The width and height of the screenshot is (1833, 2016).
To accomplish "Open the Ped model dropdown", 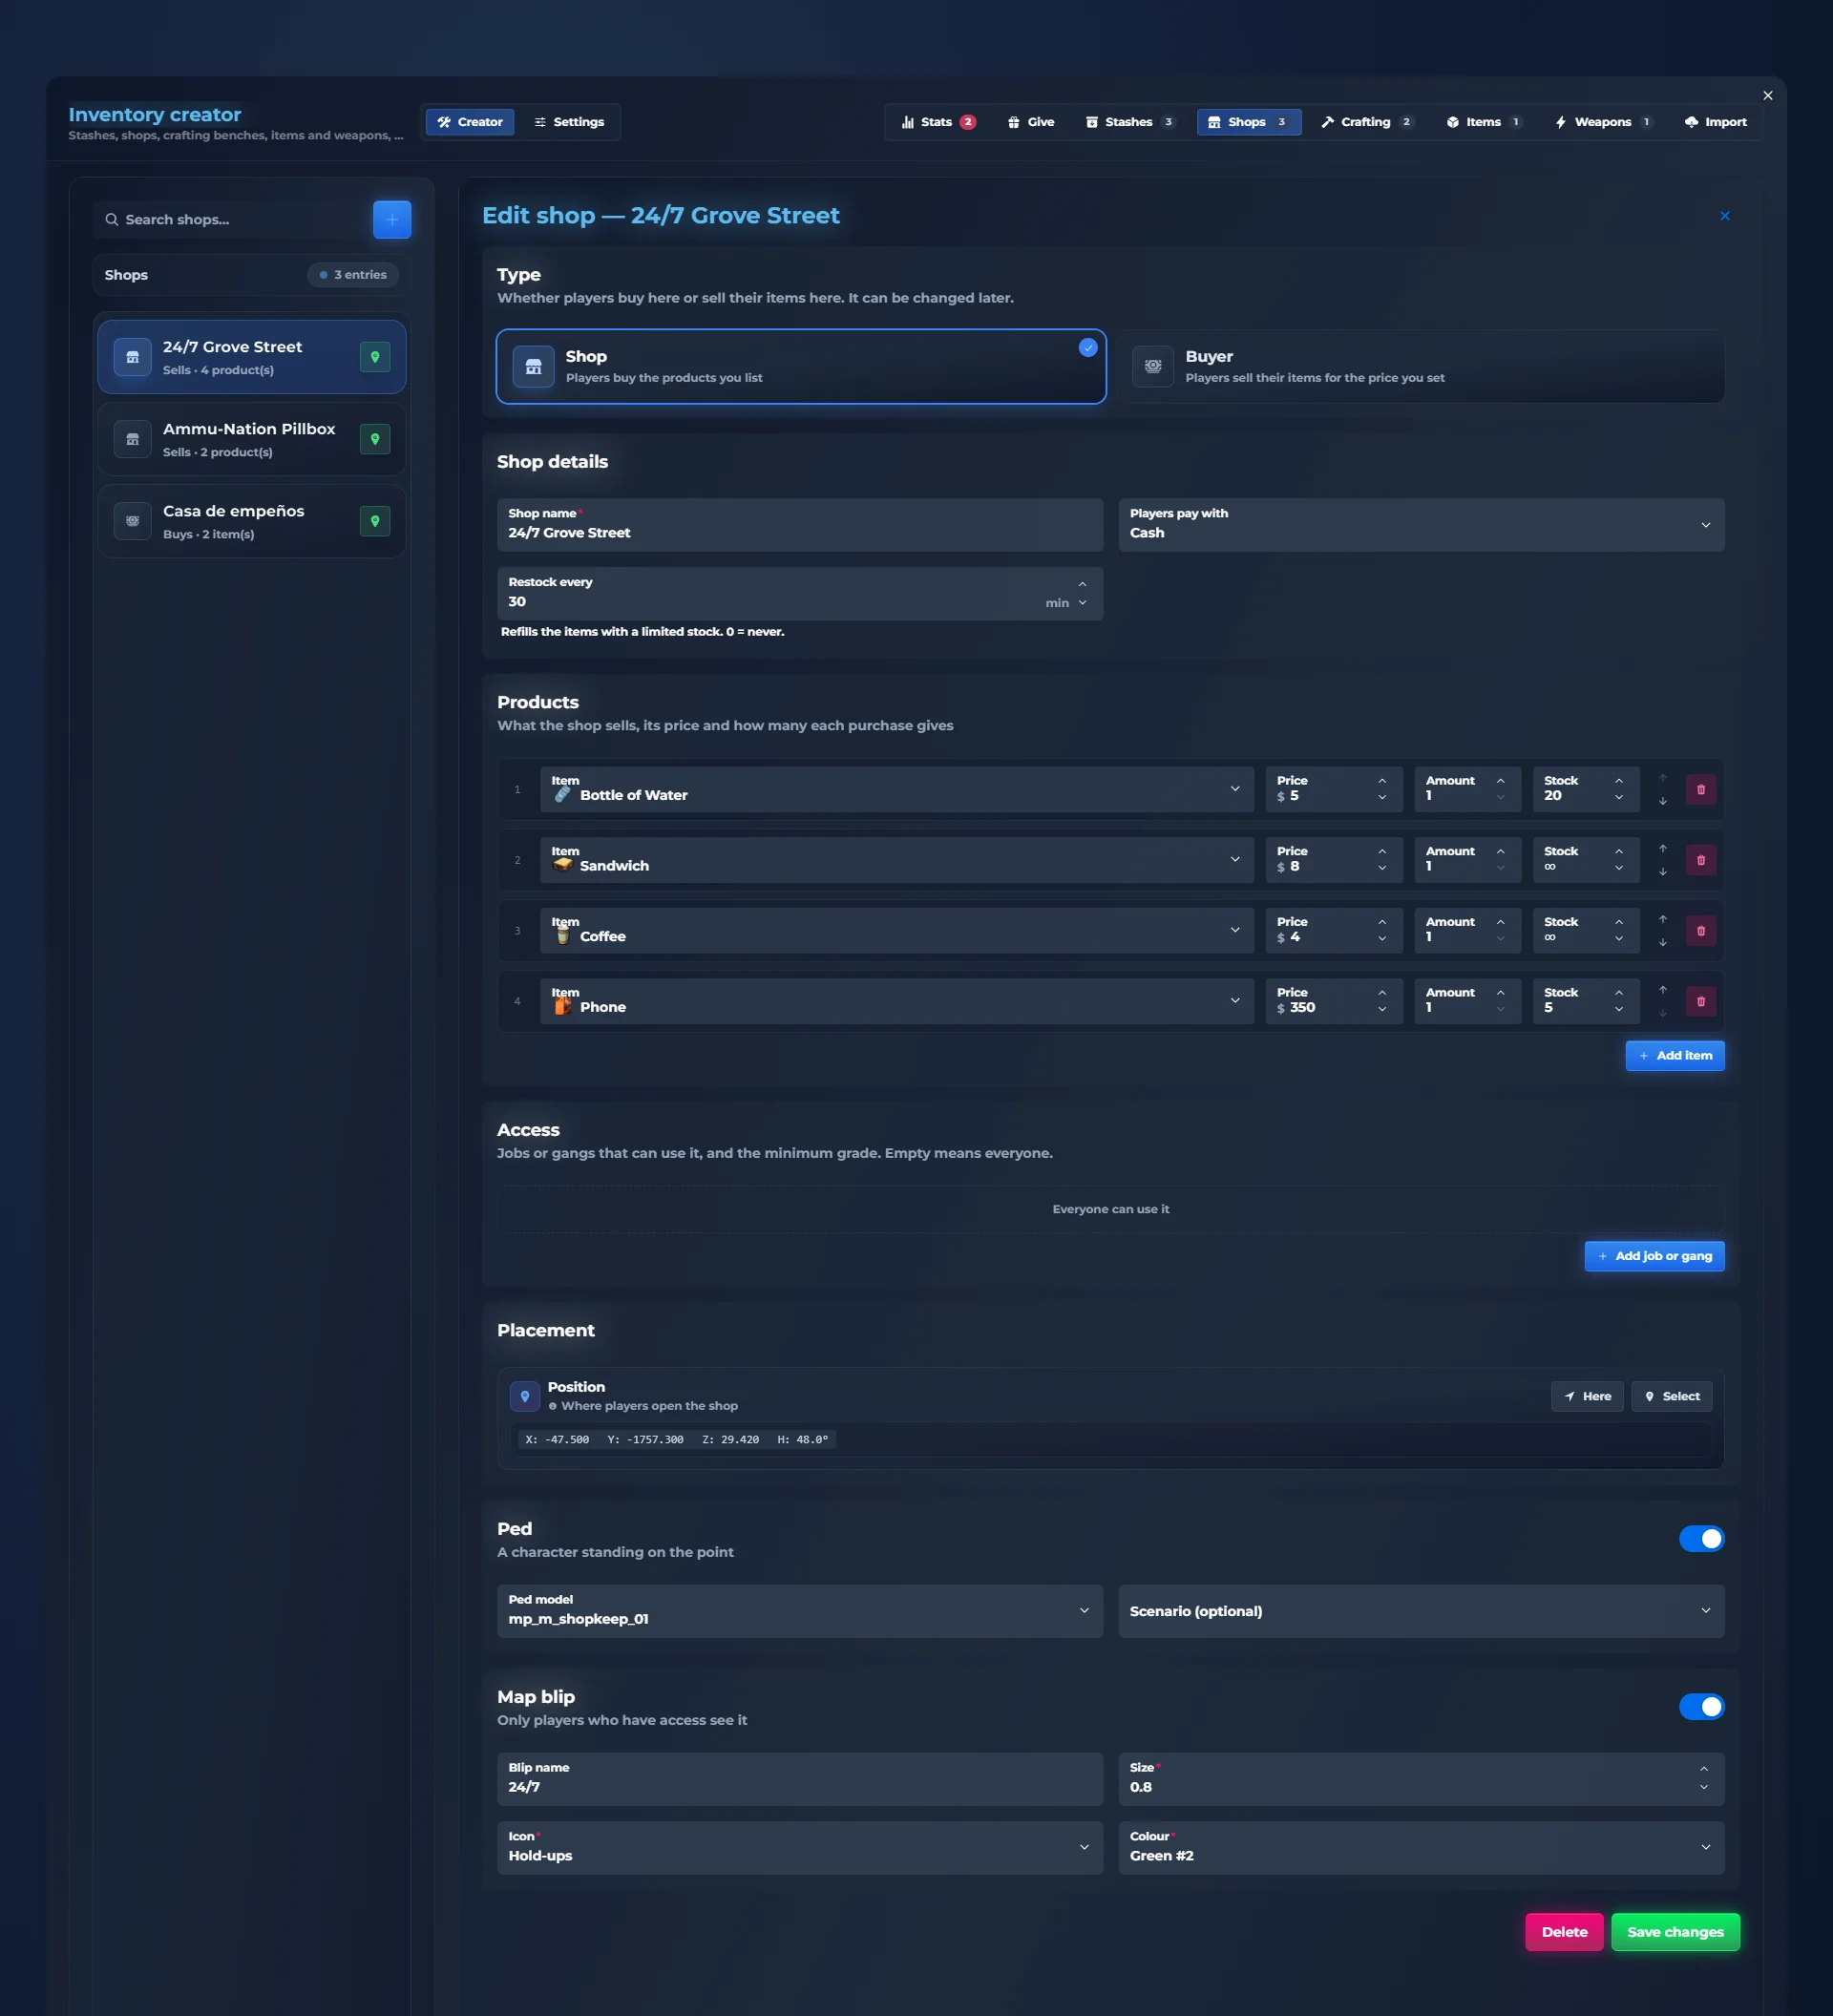I will click(800, 1611).
